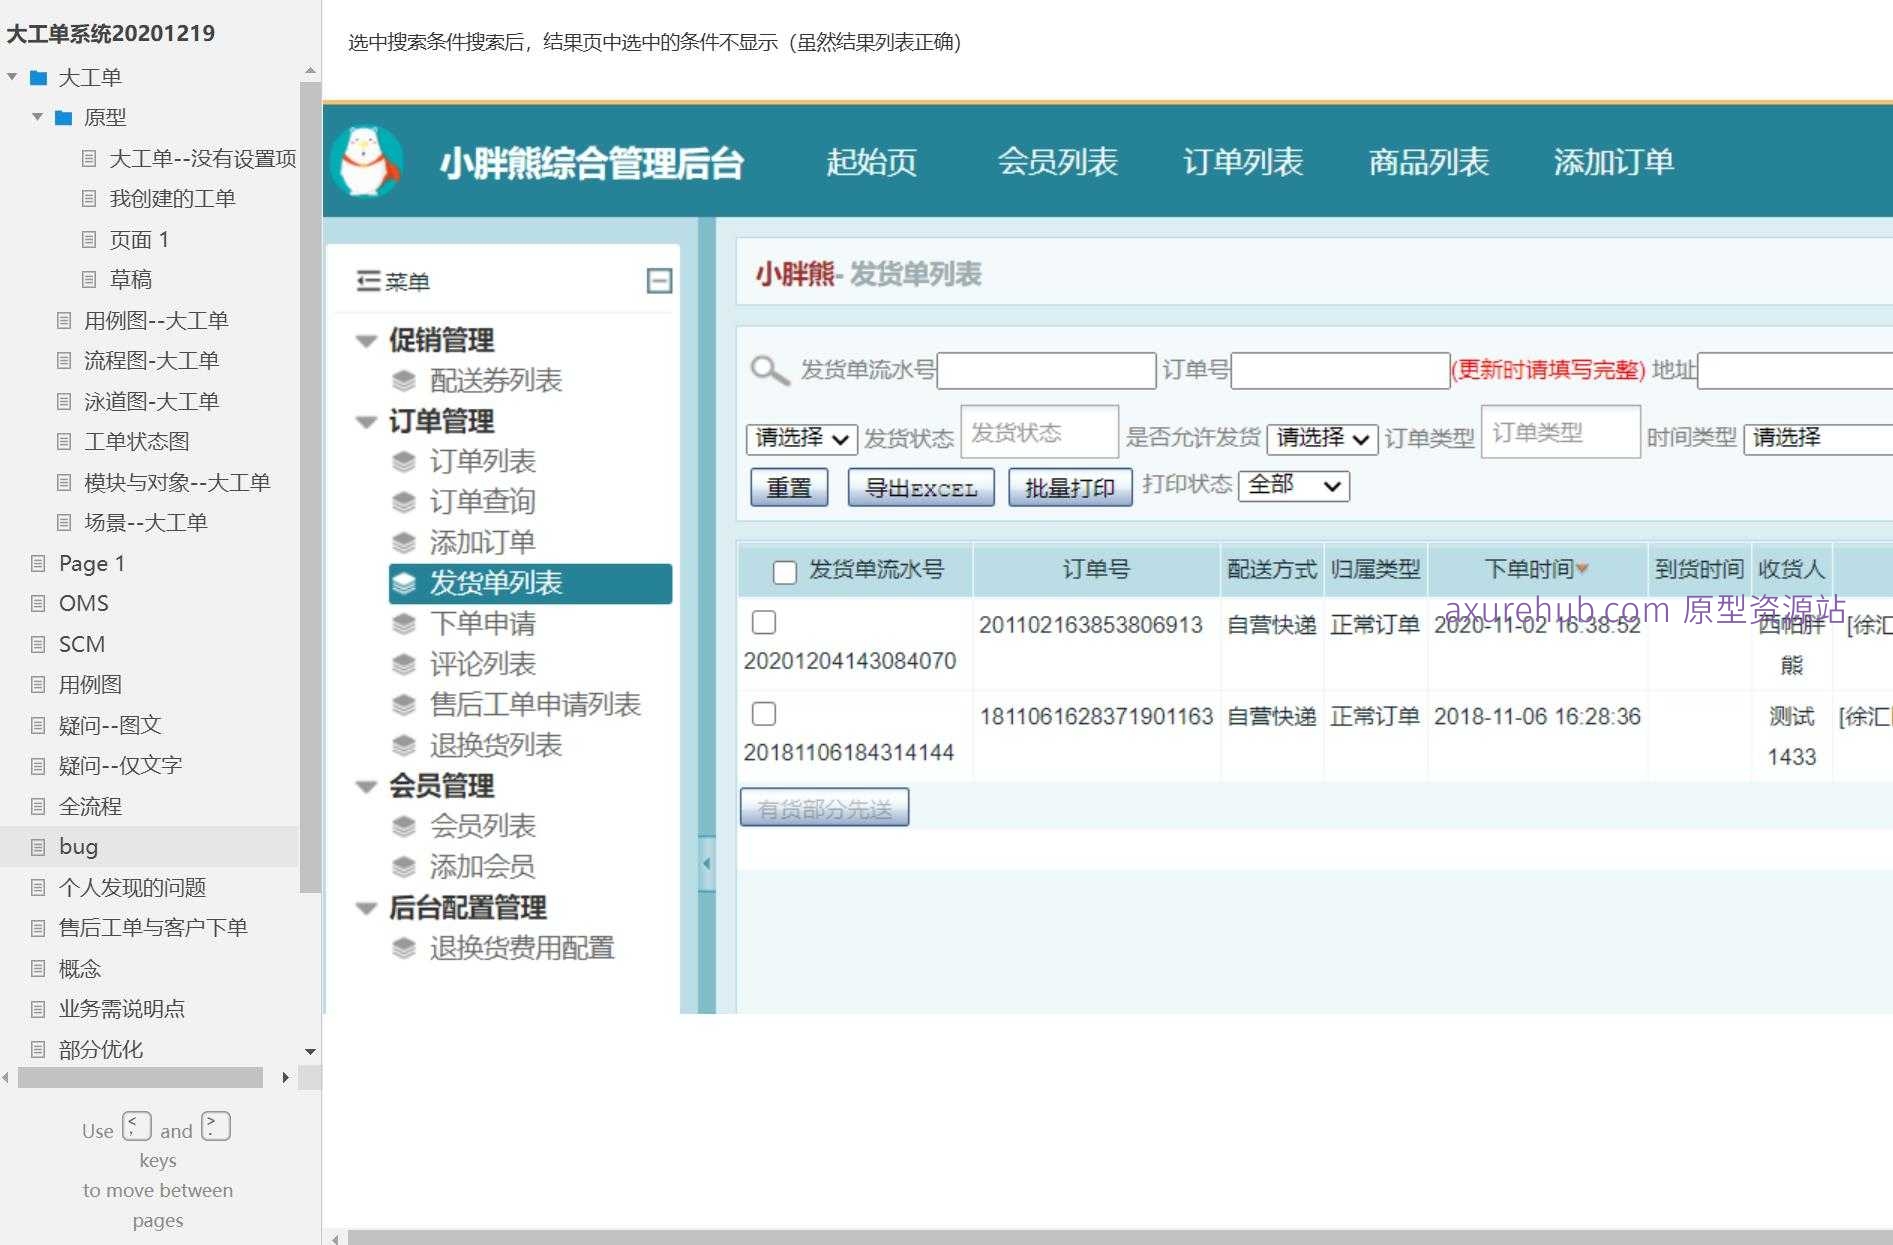Collapse the menu panel with minus icon
1893x1245 pixels.
tap(659, 281)
